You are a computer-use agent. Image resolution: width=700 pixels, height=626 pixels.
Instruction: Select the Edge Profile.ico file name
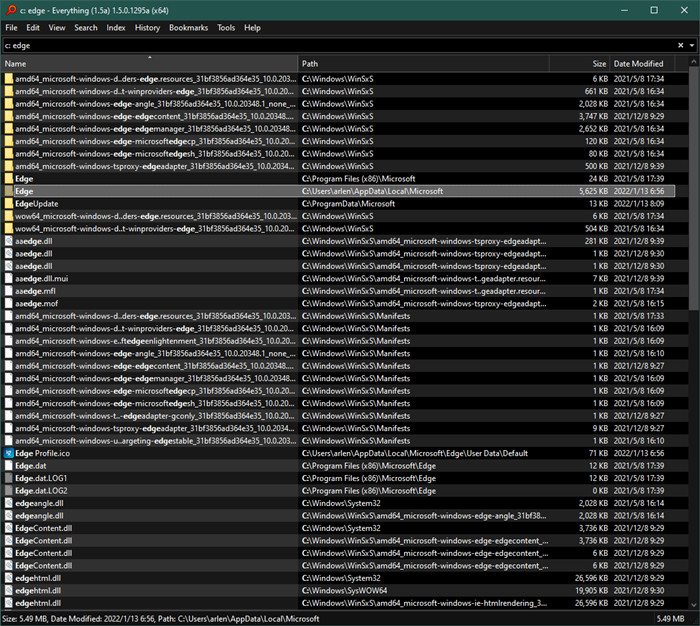(42, 453)
